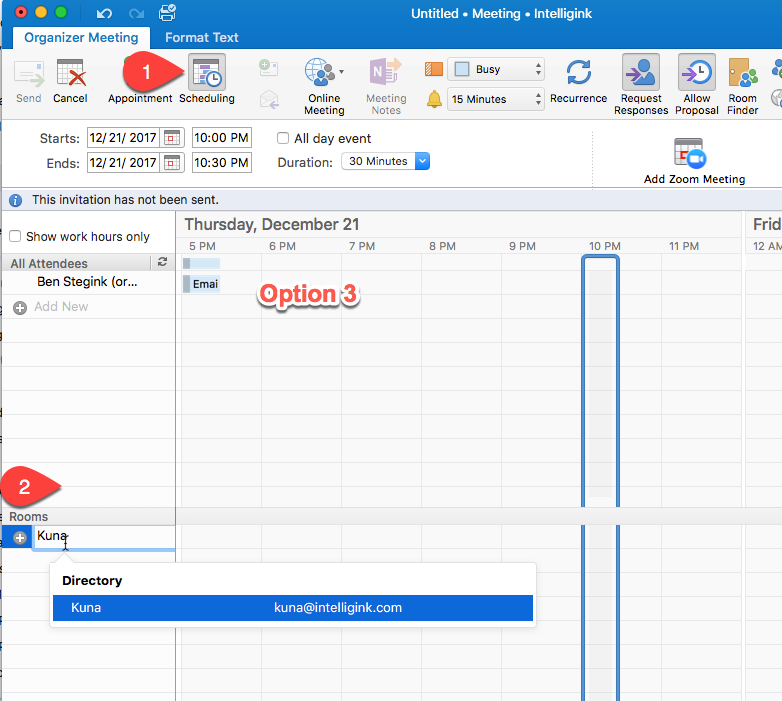Open the Scheduling view icon
This screenshot has width=782, height=701.
(207, 73)
